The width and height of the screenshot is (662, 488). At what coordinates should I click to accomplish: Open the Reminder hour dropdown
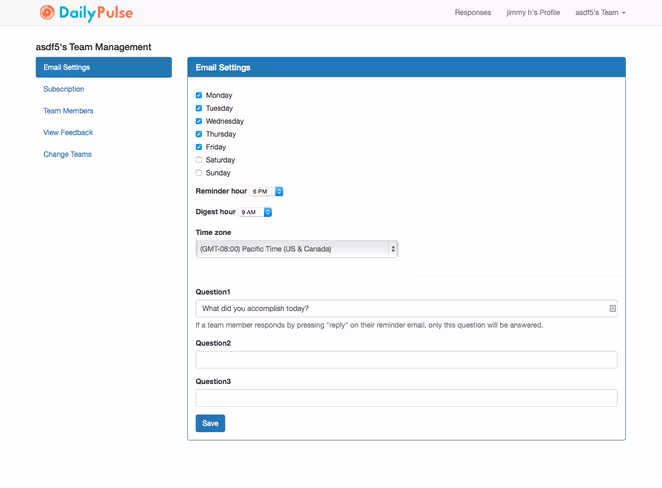point(266,192)
